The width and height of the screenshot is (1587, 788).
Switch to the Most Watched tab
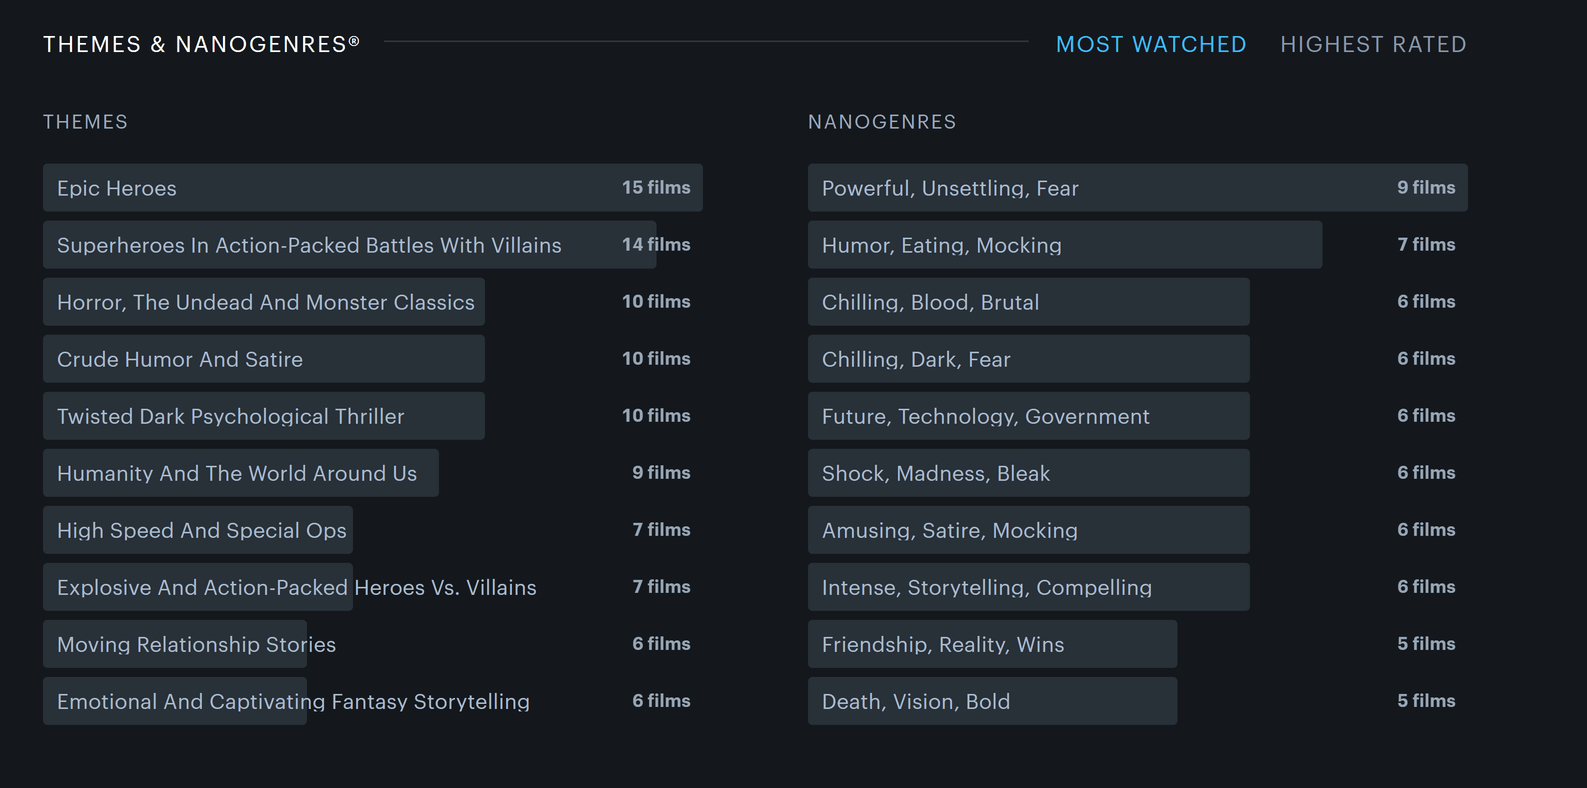(x=1150, y=45)
